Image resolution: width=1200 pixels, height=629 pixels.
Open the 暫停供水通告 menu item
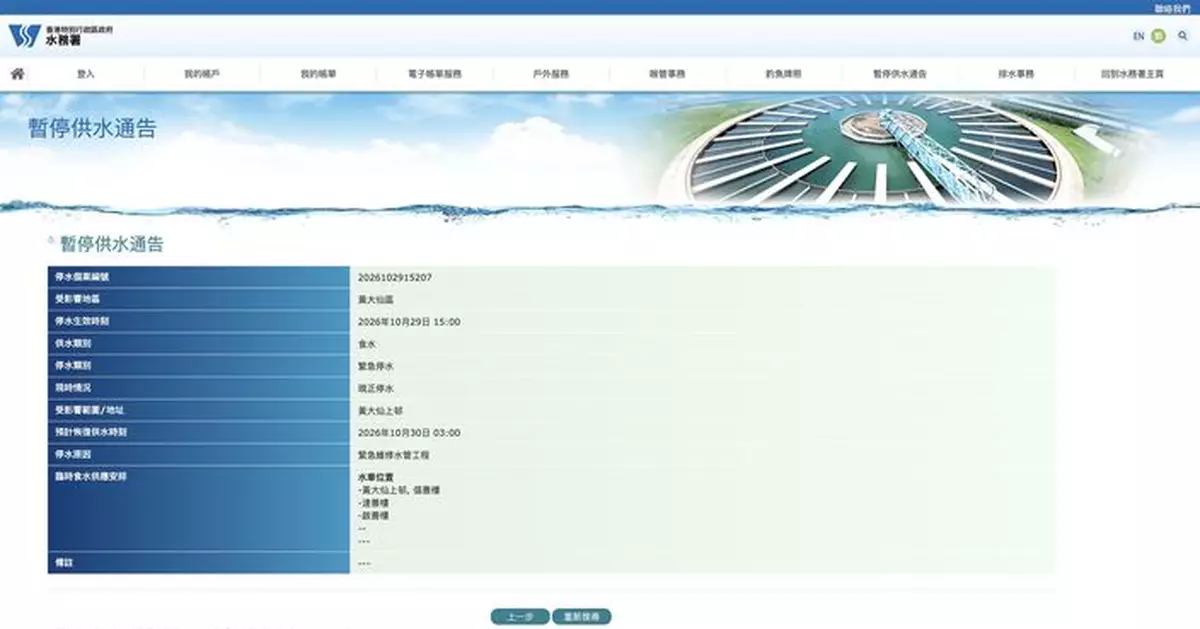click(x=900, y=74)
